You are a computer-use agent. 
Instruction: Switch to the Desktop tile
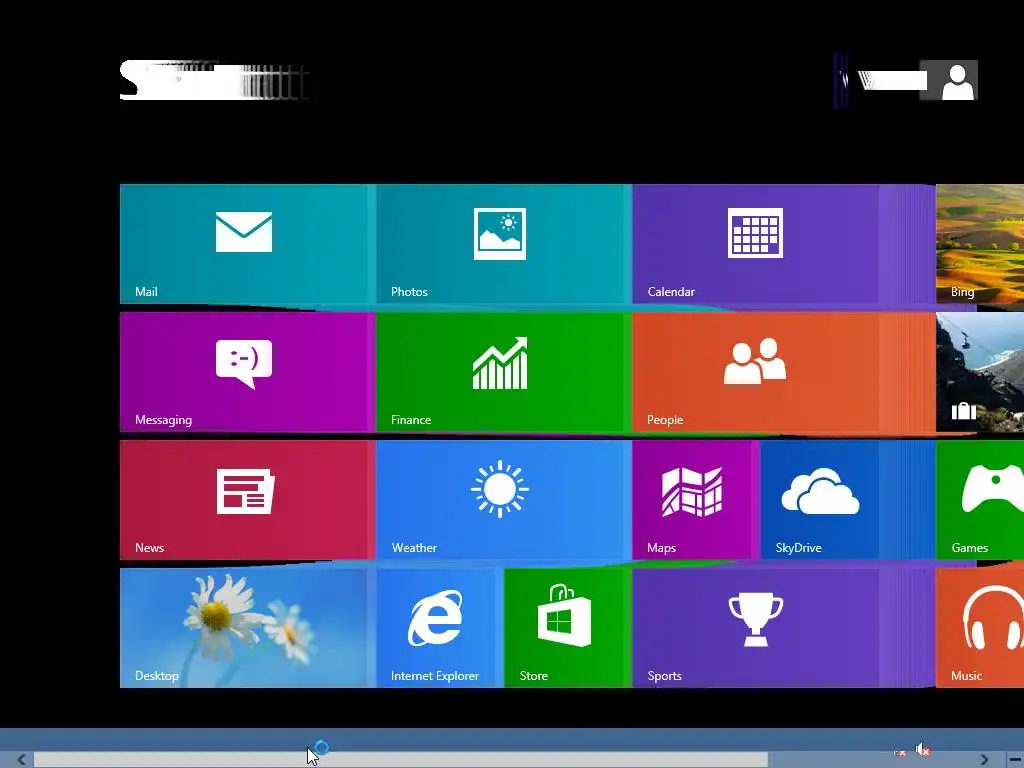click(x=244, y=628)
